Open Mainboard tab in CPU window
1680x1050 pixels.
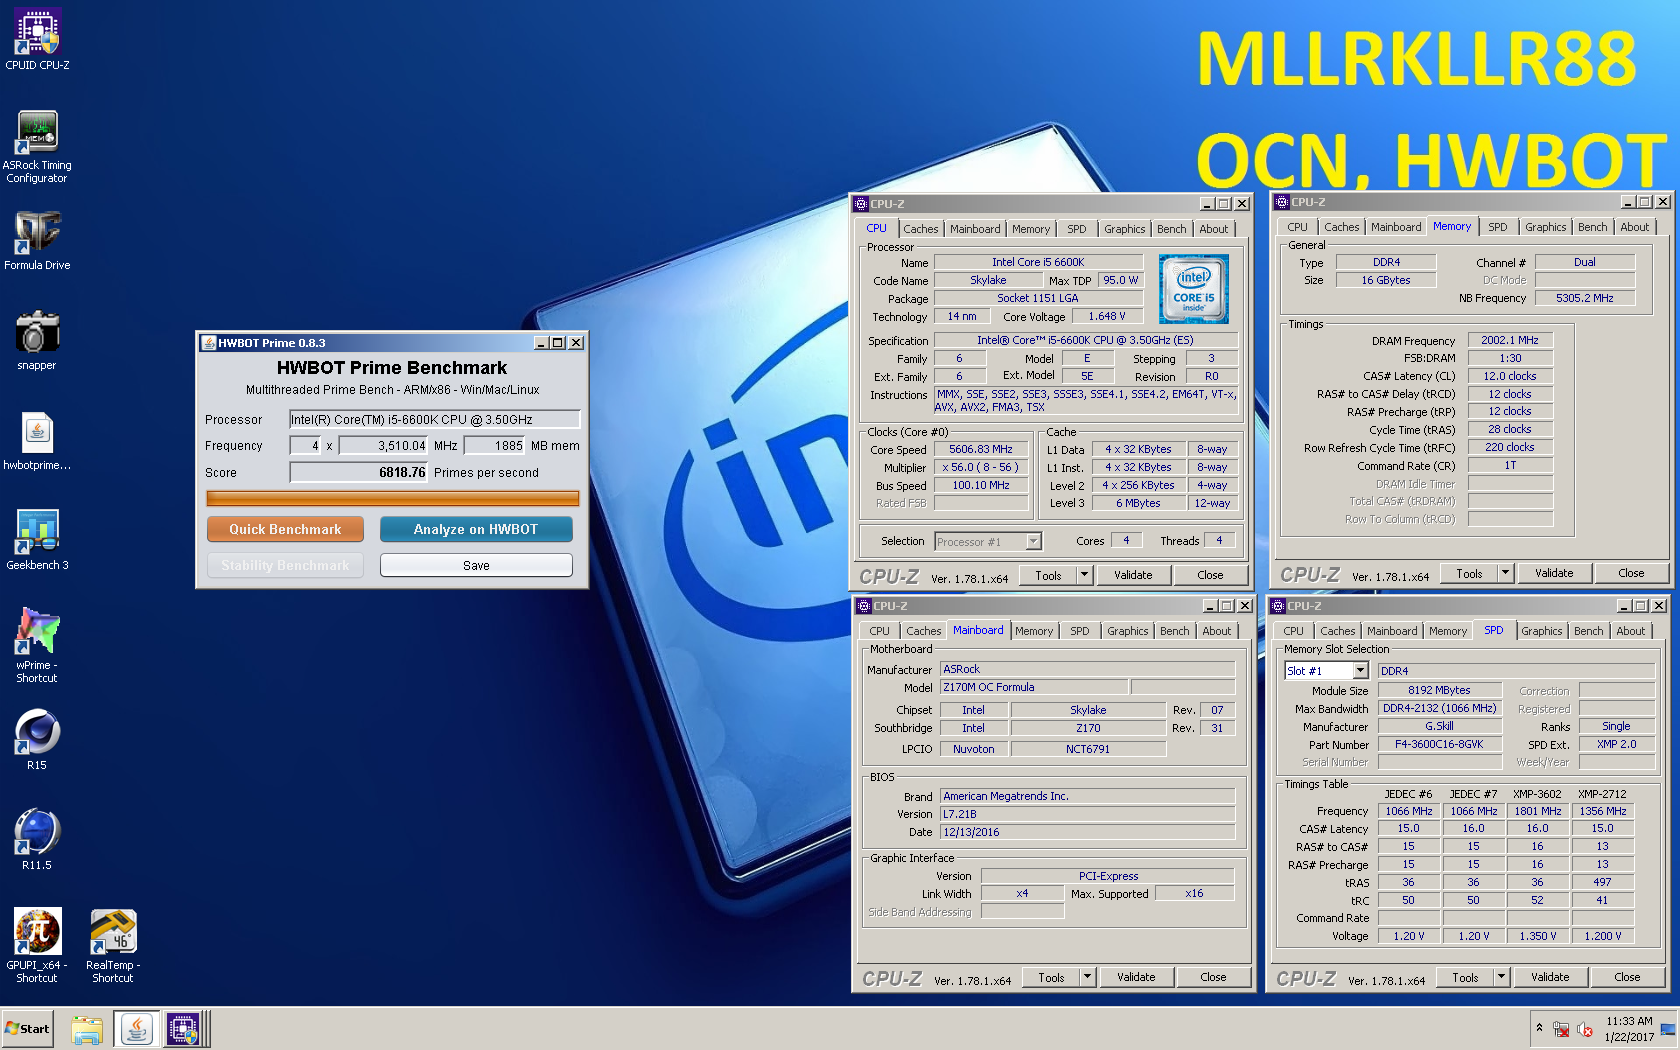[975, 229]
